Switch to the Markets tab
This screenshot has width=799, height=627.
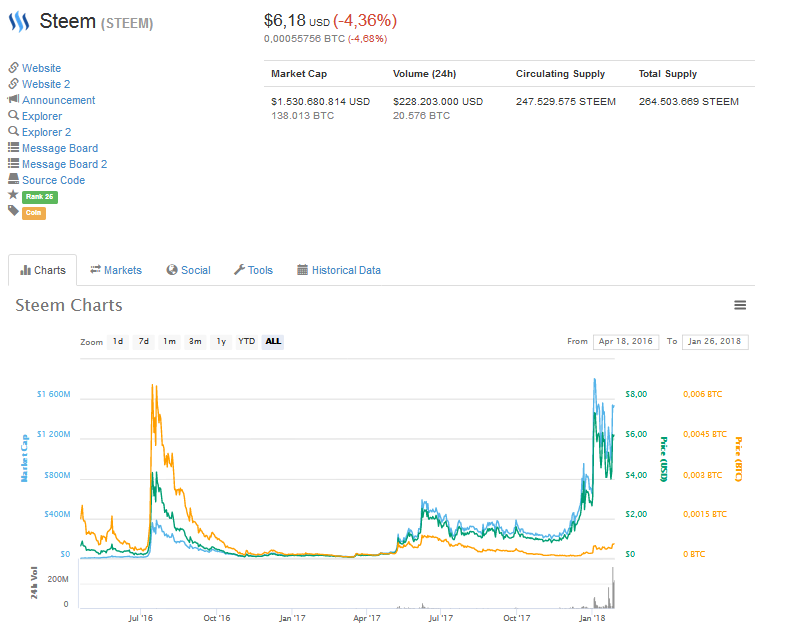point(116,270)
